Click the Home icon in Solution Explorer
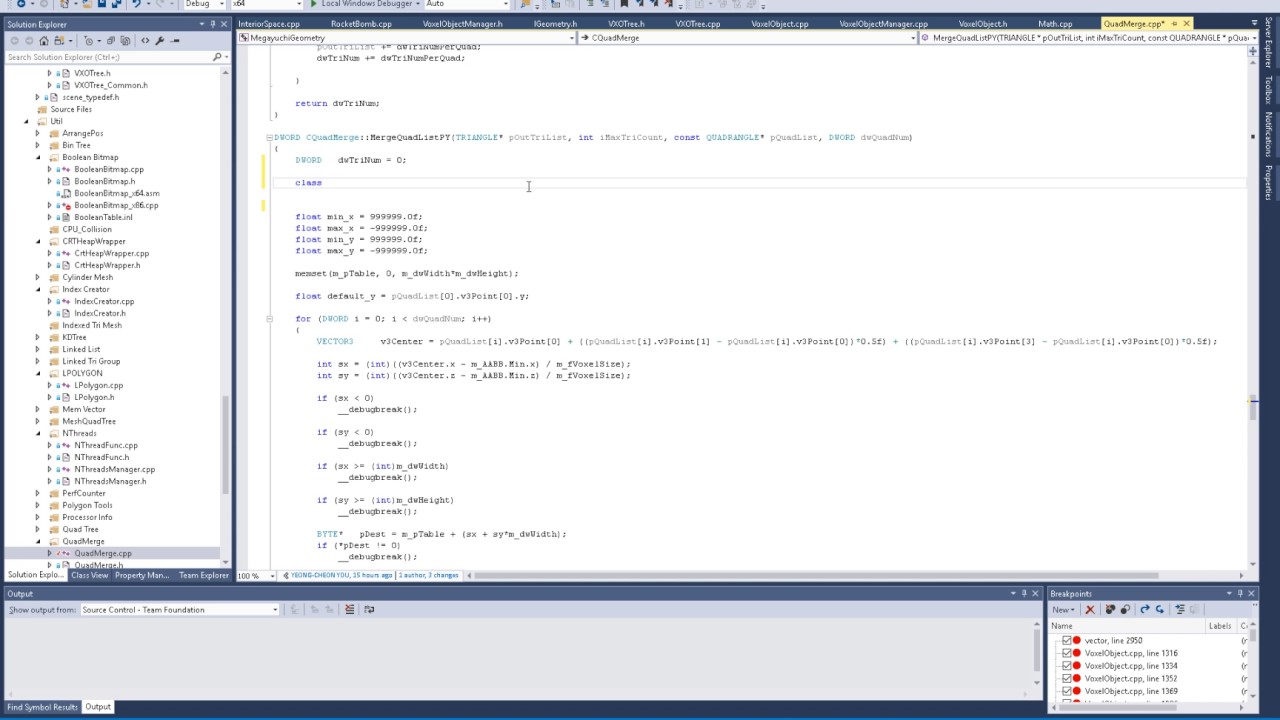The image size is (1280, 720). (44, 41)
